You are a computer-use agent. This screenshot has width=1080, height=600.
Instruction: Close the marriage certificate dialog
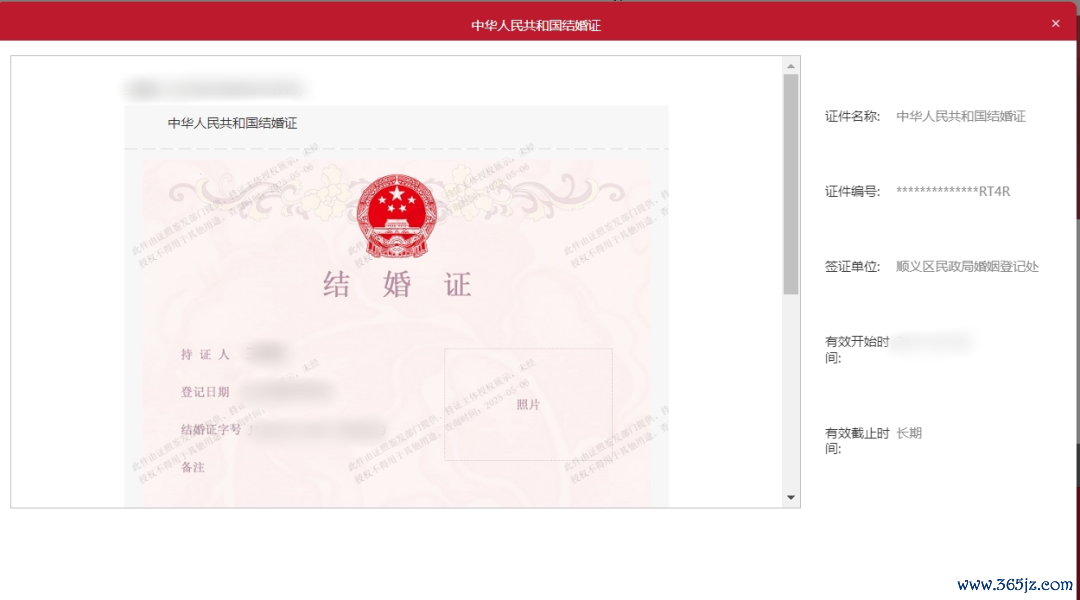pos(1055,23)
